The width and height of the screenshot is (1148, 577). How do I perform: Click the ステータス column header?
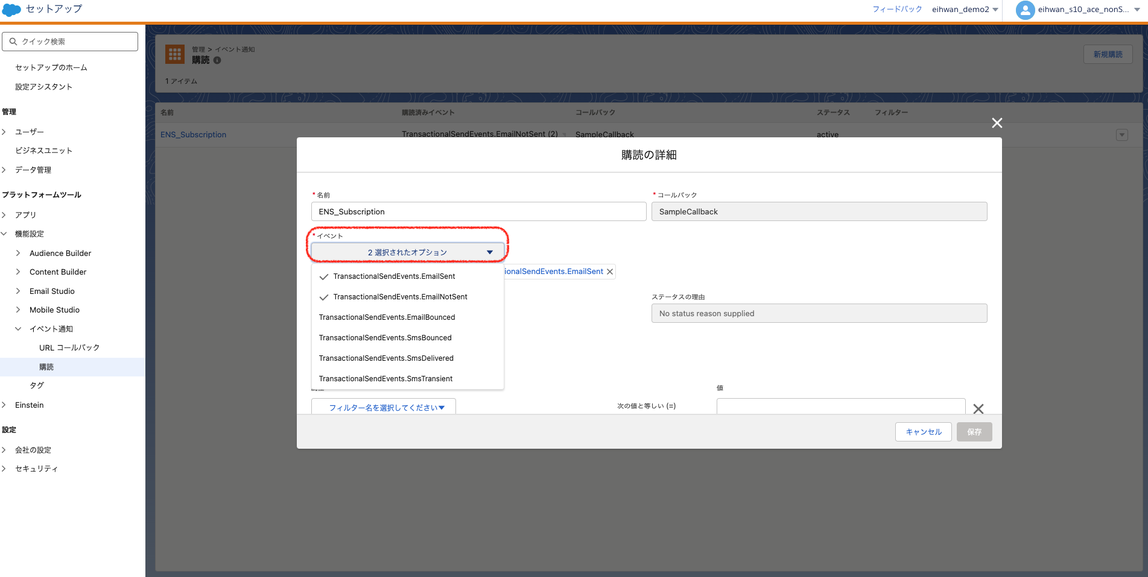pyautogui.click(x=833, y=113)
